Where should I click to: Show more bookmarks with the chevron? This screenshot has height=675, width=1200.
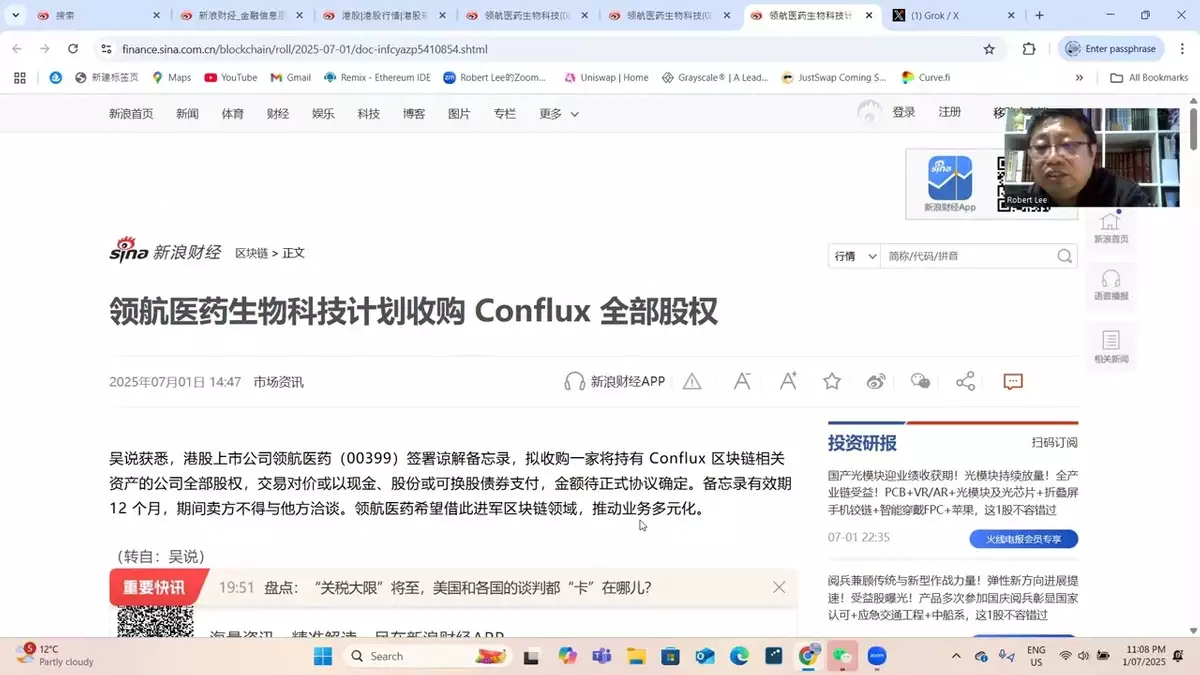[x=1079, y=77]
